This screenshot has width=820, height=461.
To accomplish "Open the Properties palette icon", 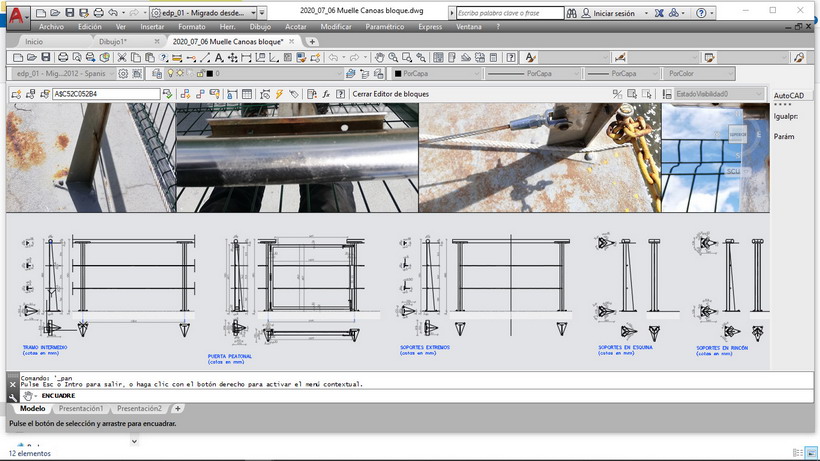I will (x=438, y=57).
